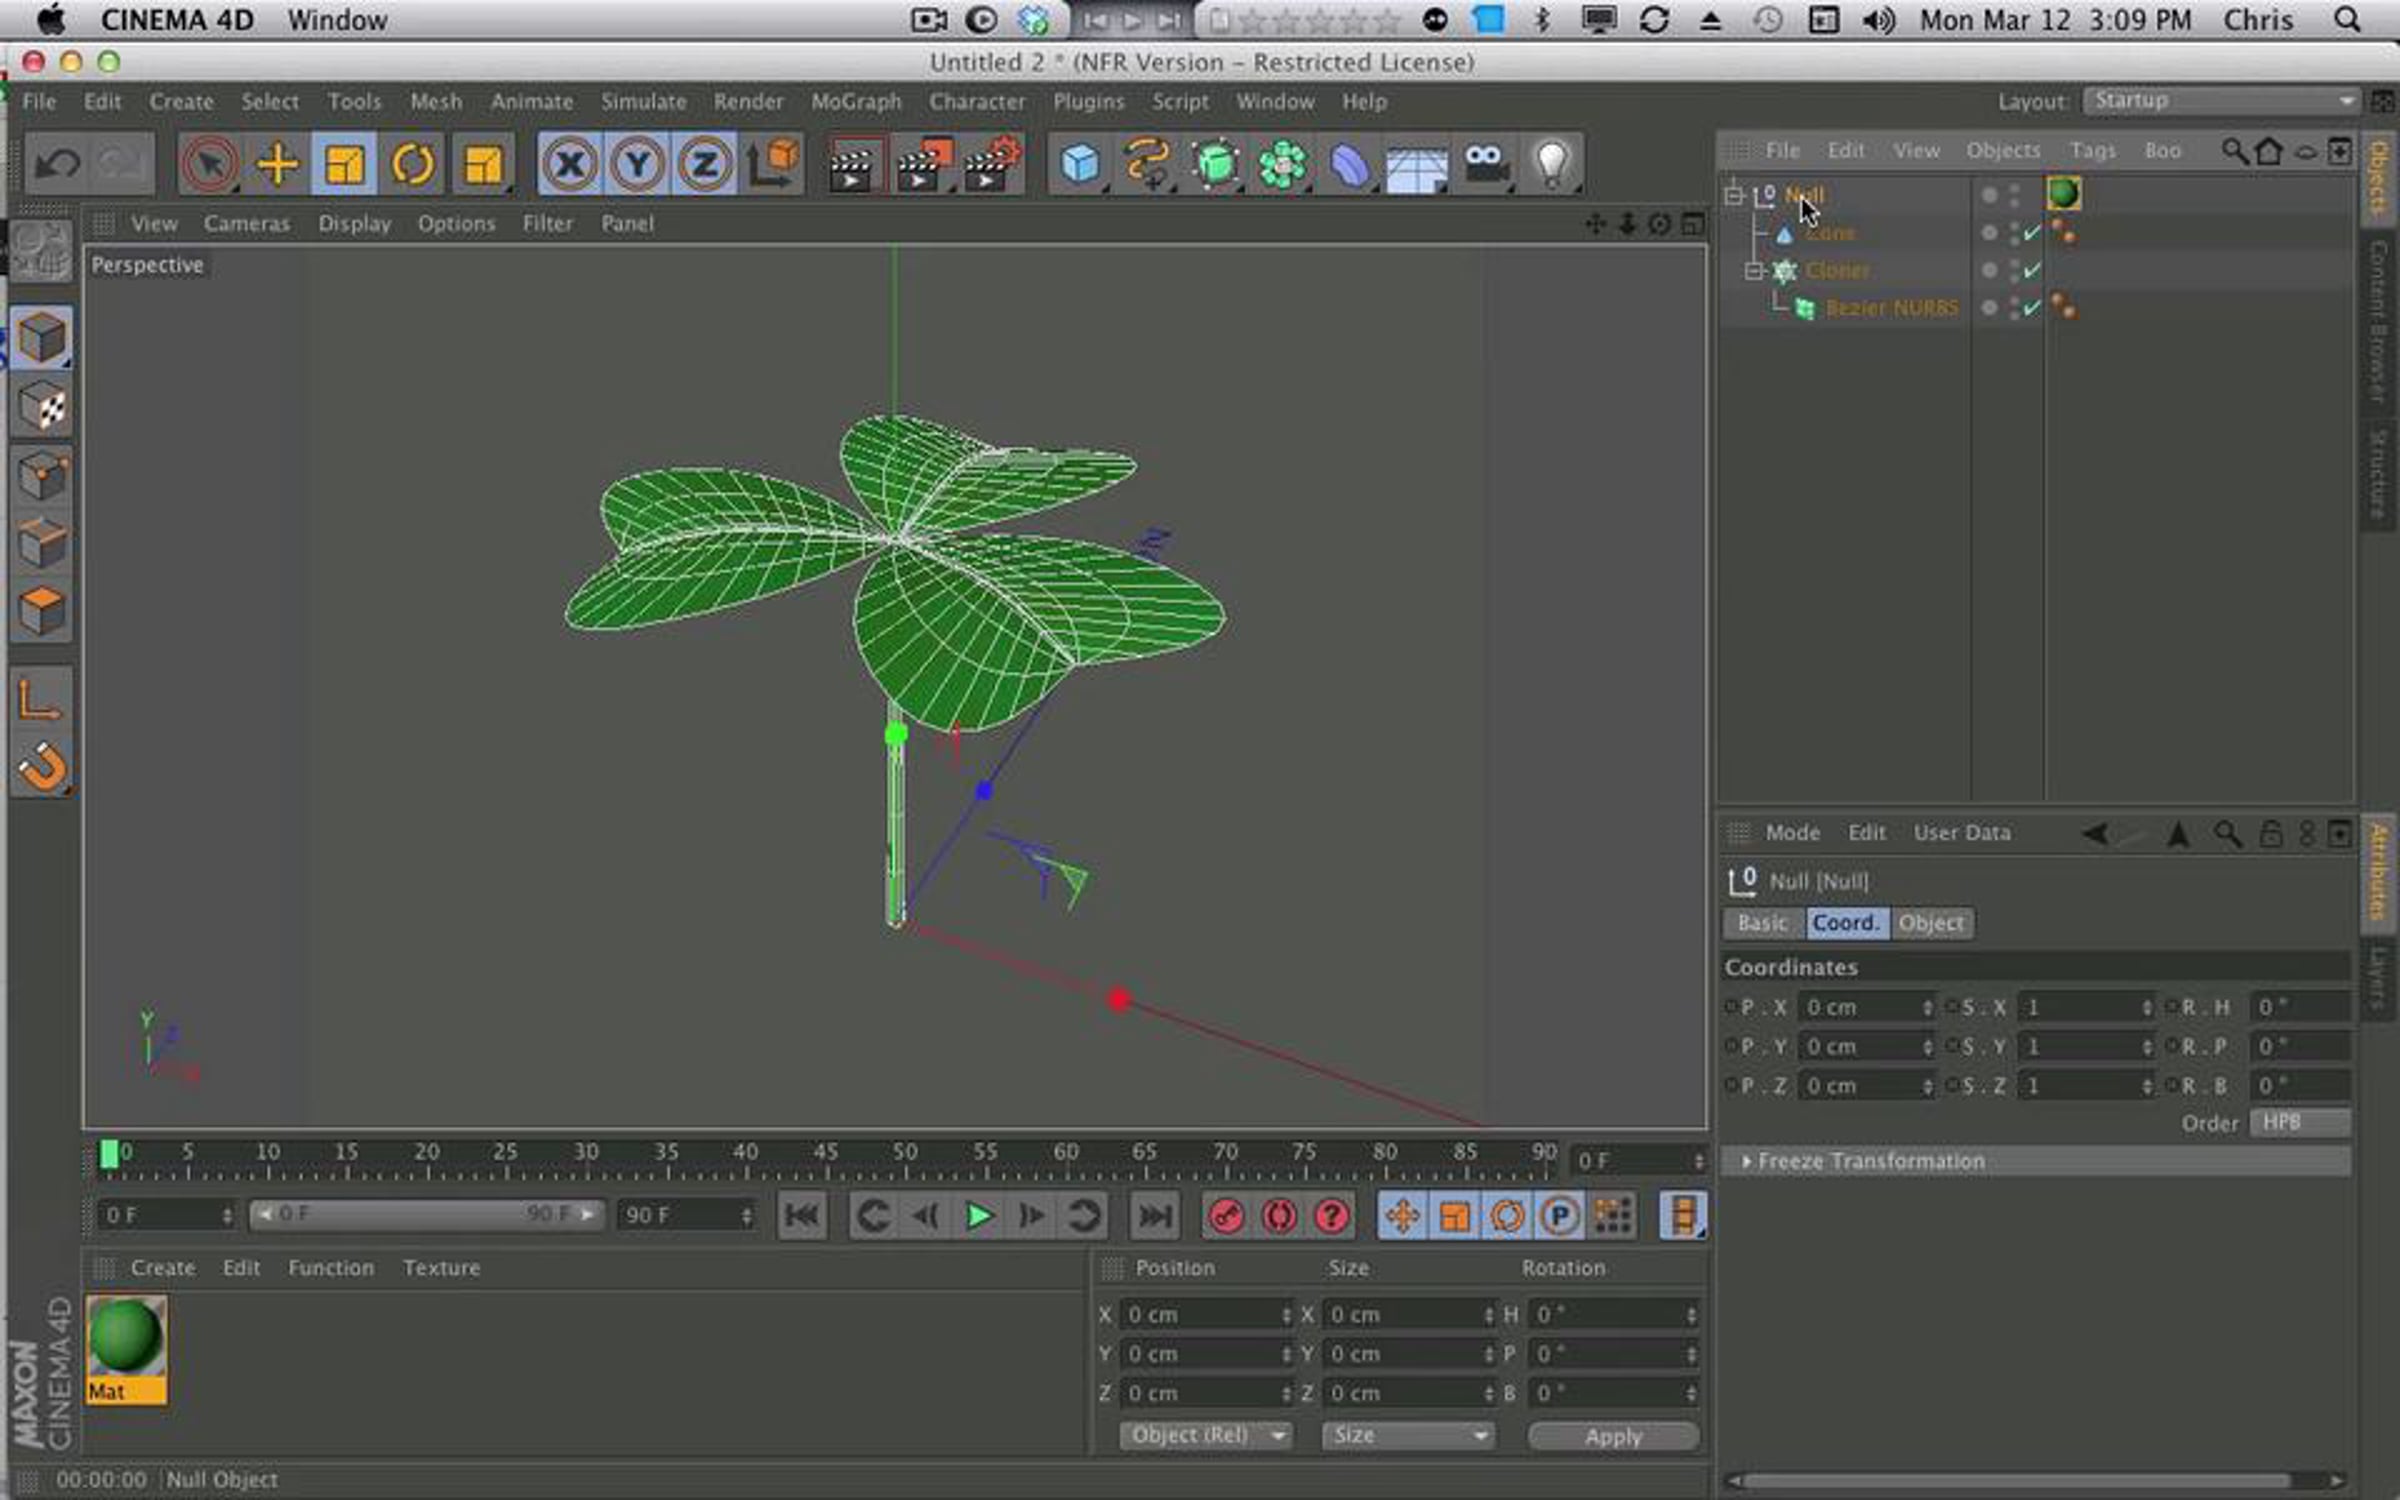The image size is (2400, 1500).
Task: Switch to Edges mode in the left sidebar
Action: 41,543
